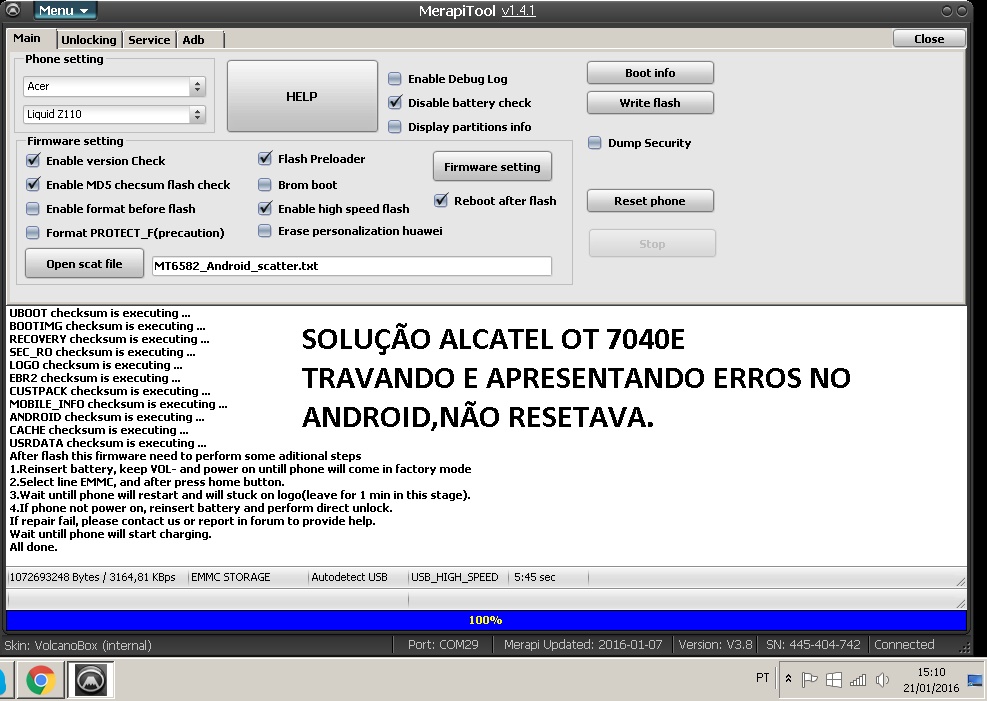Image resolution: width=987 pixels, height=701 pixels.
Task: Open the Acer brand dropdown
Action: pos(115,86)
